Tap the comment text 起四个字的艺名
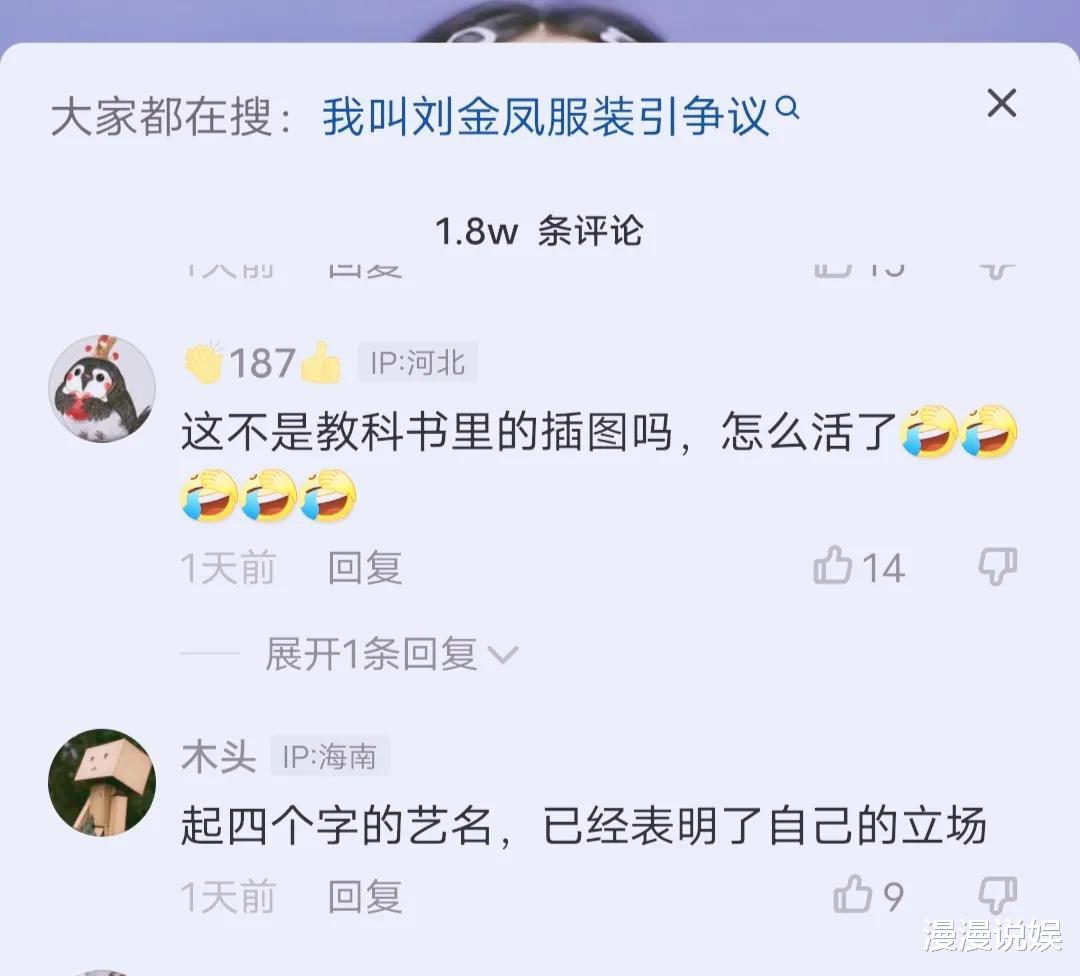The width and height of the screenshot is (1080, 976). 337,826
